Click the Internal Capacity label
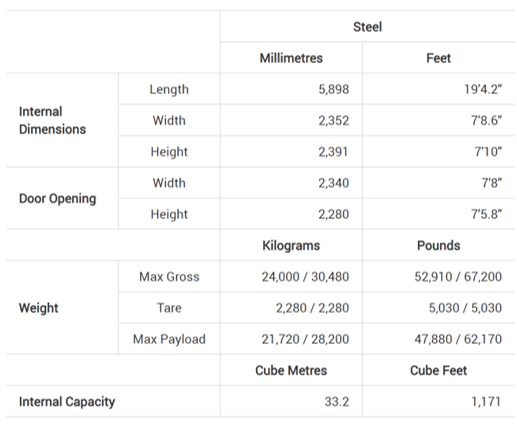Screen dimensions: 517x424 click(67, 402)
